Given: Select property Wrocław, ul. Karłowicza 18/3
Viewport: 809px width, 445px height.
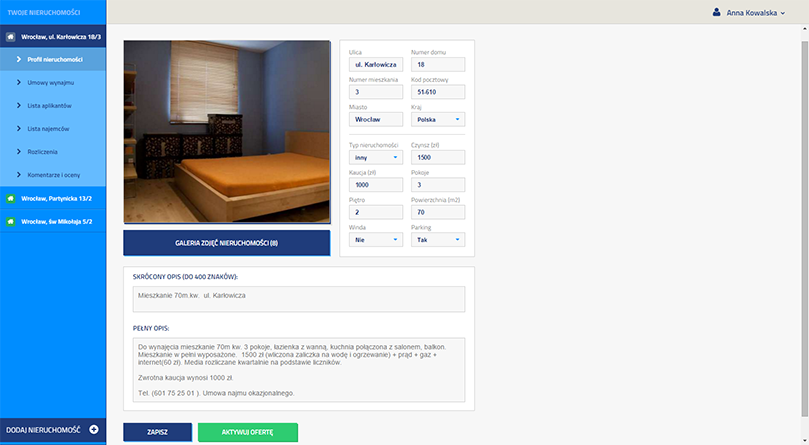Looking at the screenshot, I should click(53, 37).
